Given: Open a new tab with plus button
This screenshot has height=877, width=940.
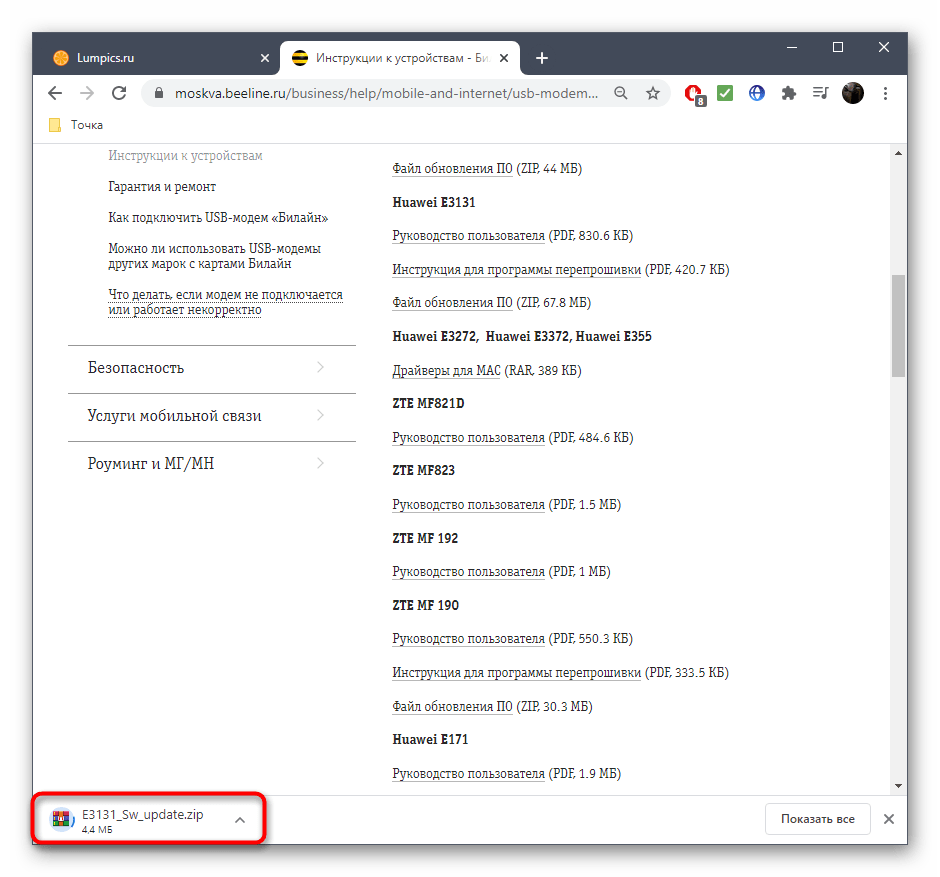Looking at the screenshot, I should 542,58.
